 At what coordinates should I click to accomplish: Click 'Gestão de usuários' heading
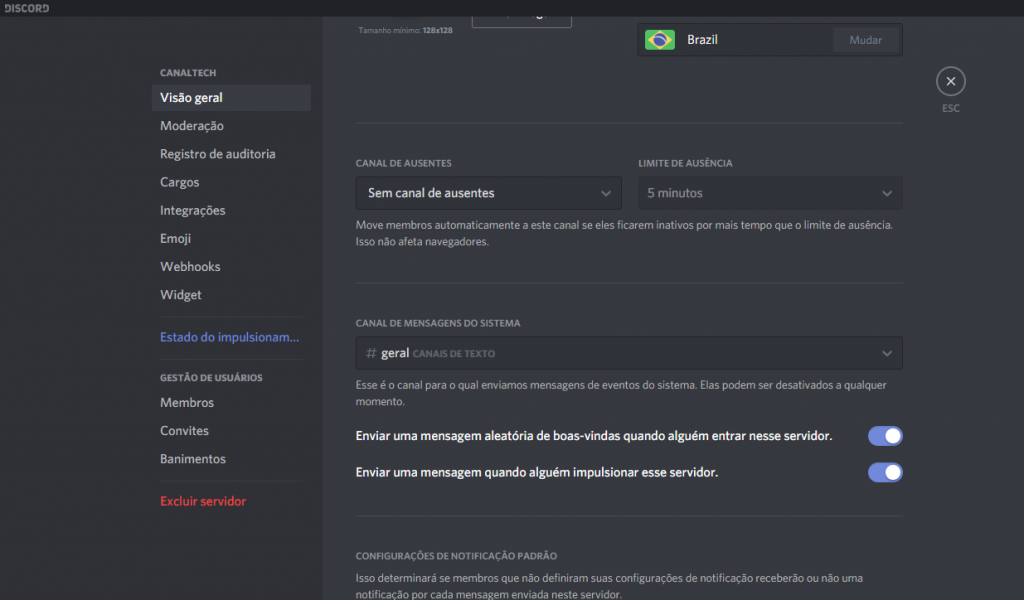click(x=211, y=377)
